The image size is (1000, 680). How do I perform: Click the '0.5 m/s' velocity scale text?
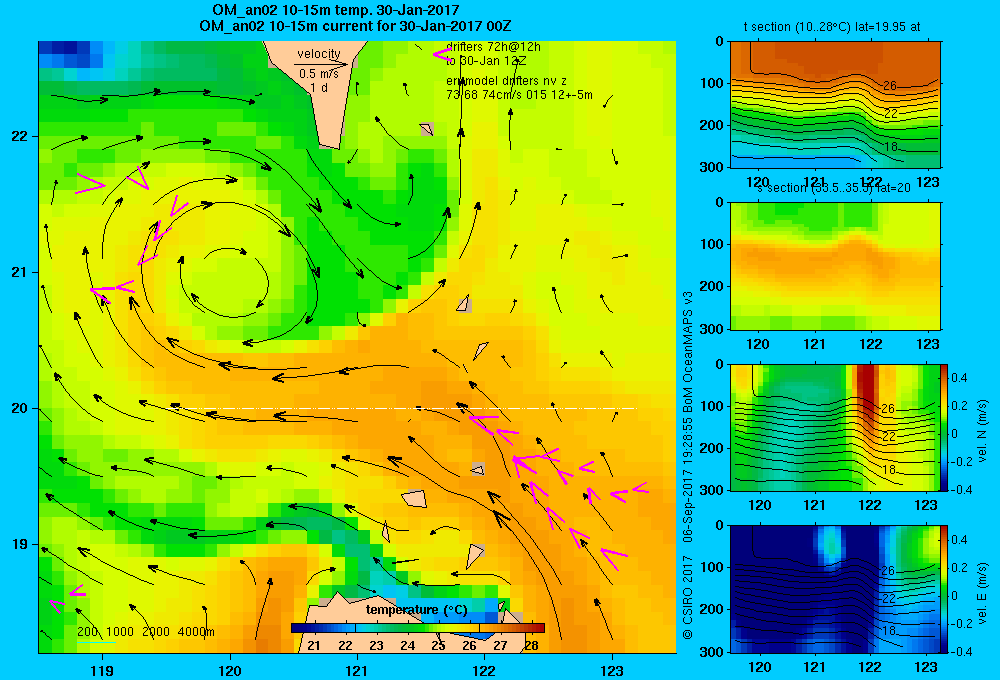coord(319,74)
